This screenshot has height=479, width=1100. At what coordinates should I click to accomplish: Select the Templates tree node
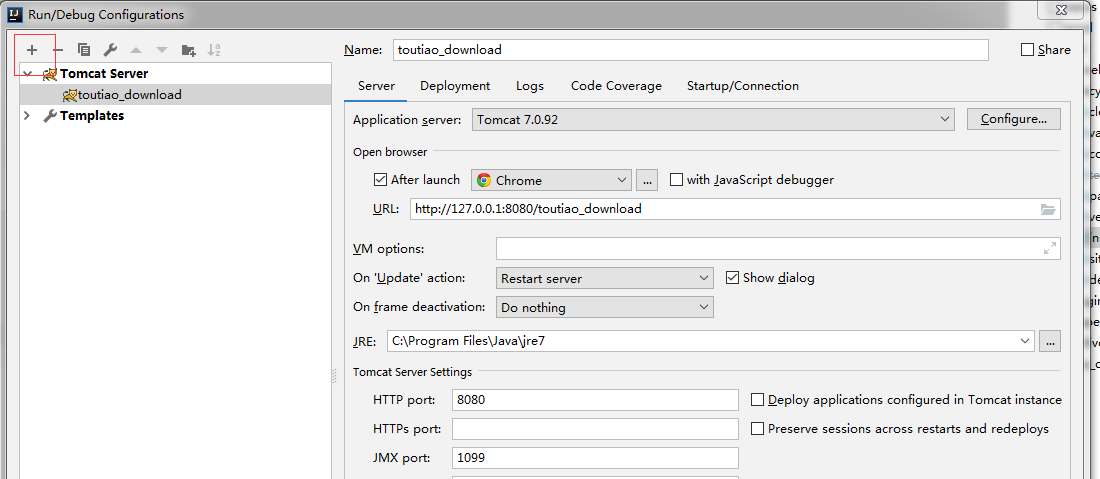(x=92, y=116)
